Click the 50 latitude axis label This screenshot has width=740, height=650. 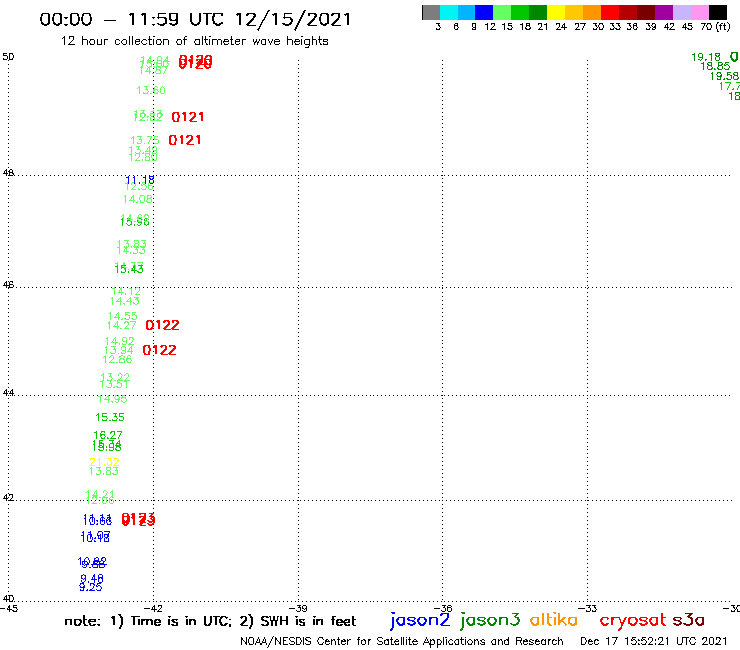[8, 57]
